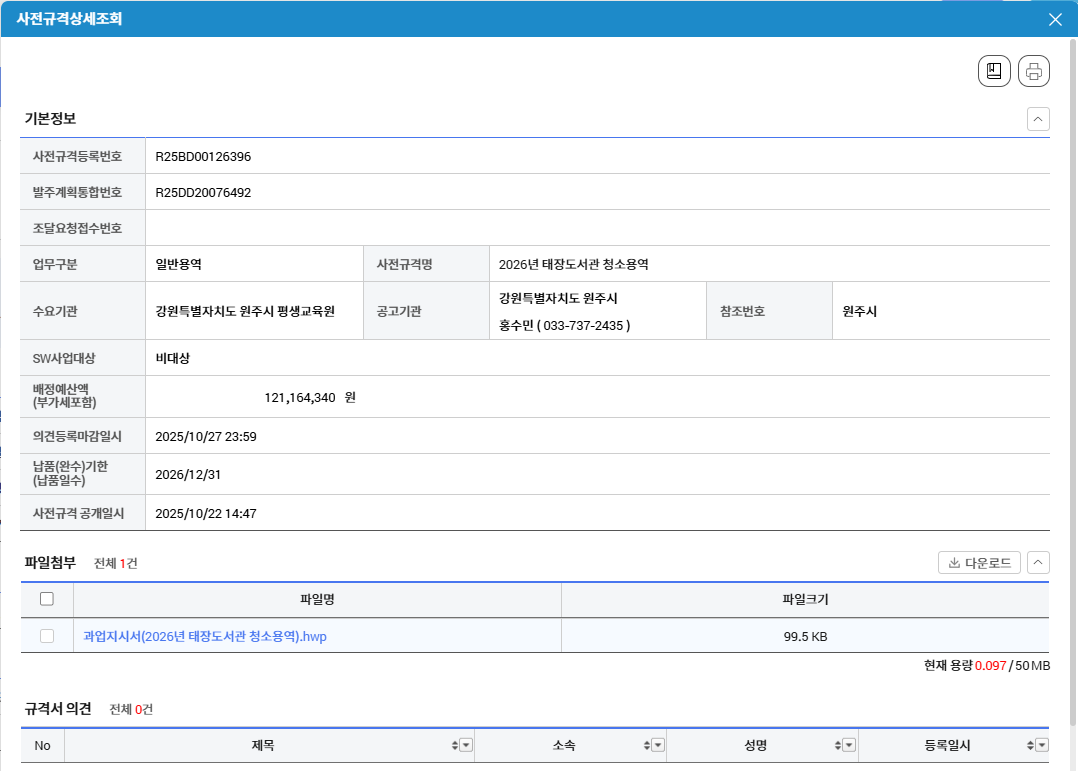The height and width of the screenshot is (771, 1078).
Task: Open the 성명 column filter dropdown
Action: point(849,746)
